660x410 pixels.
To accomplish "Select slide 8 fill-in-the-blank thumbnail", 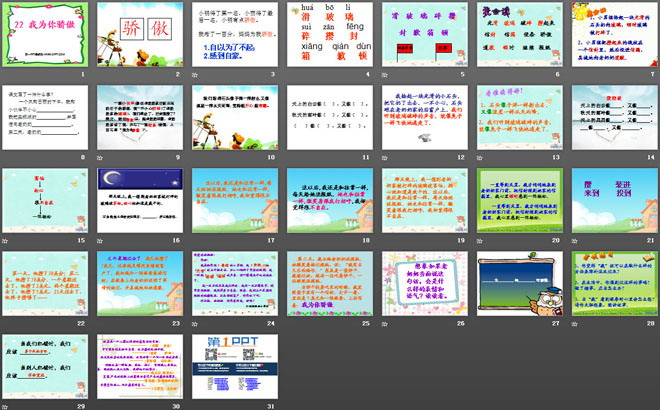I will (45, 117).
